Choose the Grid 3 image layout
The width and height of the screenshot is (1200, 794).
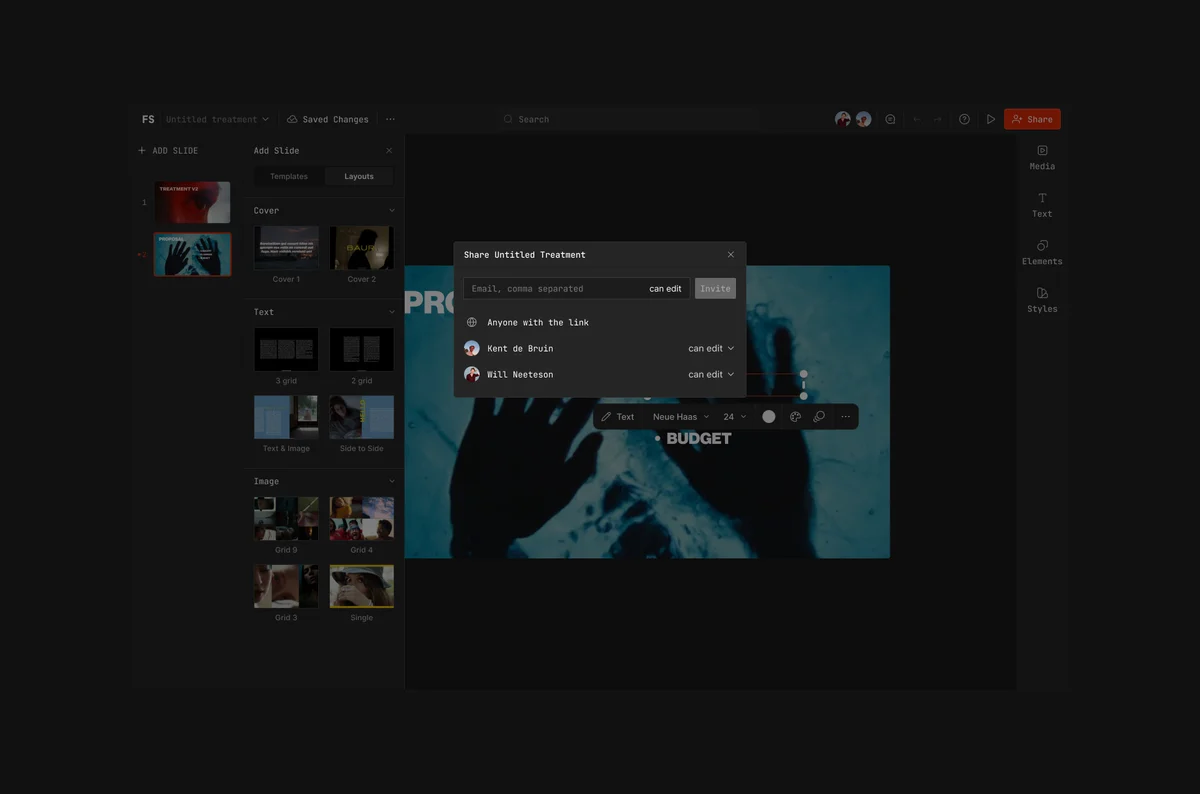[286, 586]
